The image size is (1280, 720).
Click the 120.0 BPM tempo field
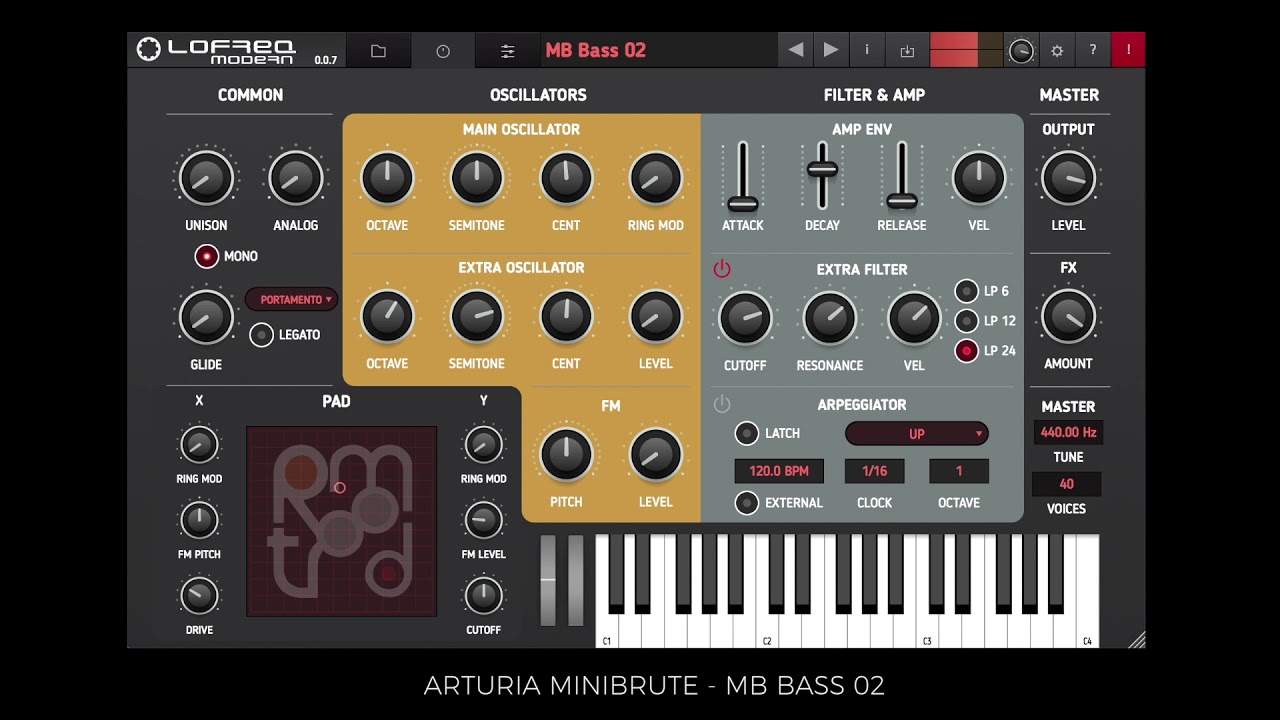[x=779, y=471]
